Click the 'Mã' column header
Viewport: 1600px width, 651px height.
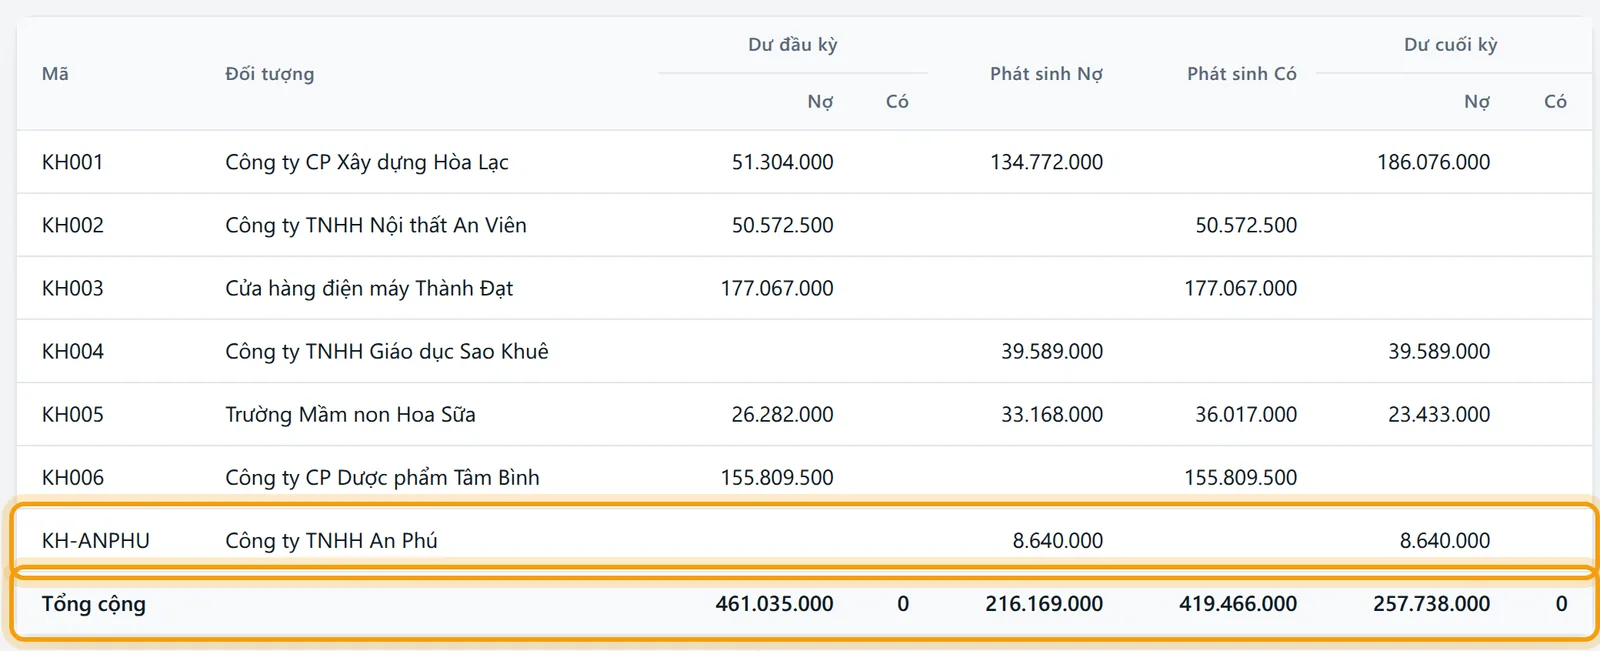(x=55, y=74)
